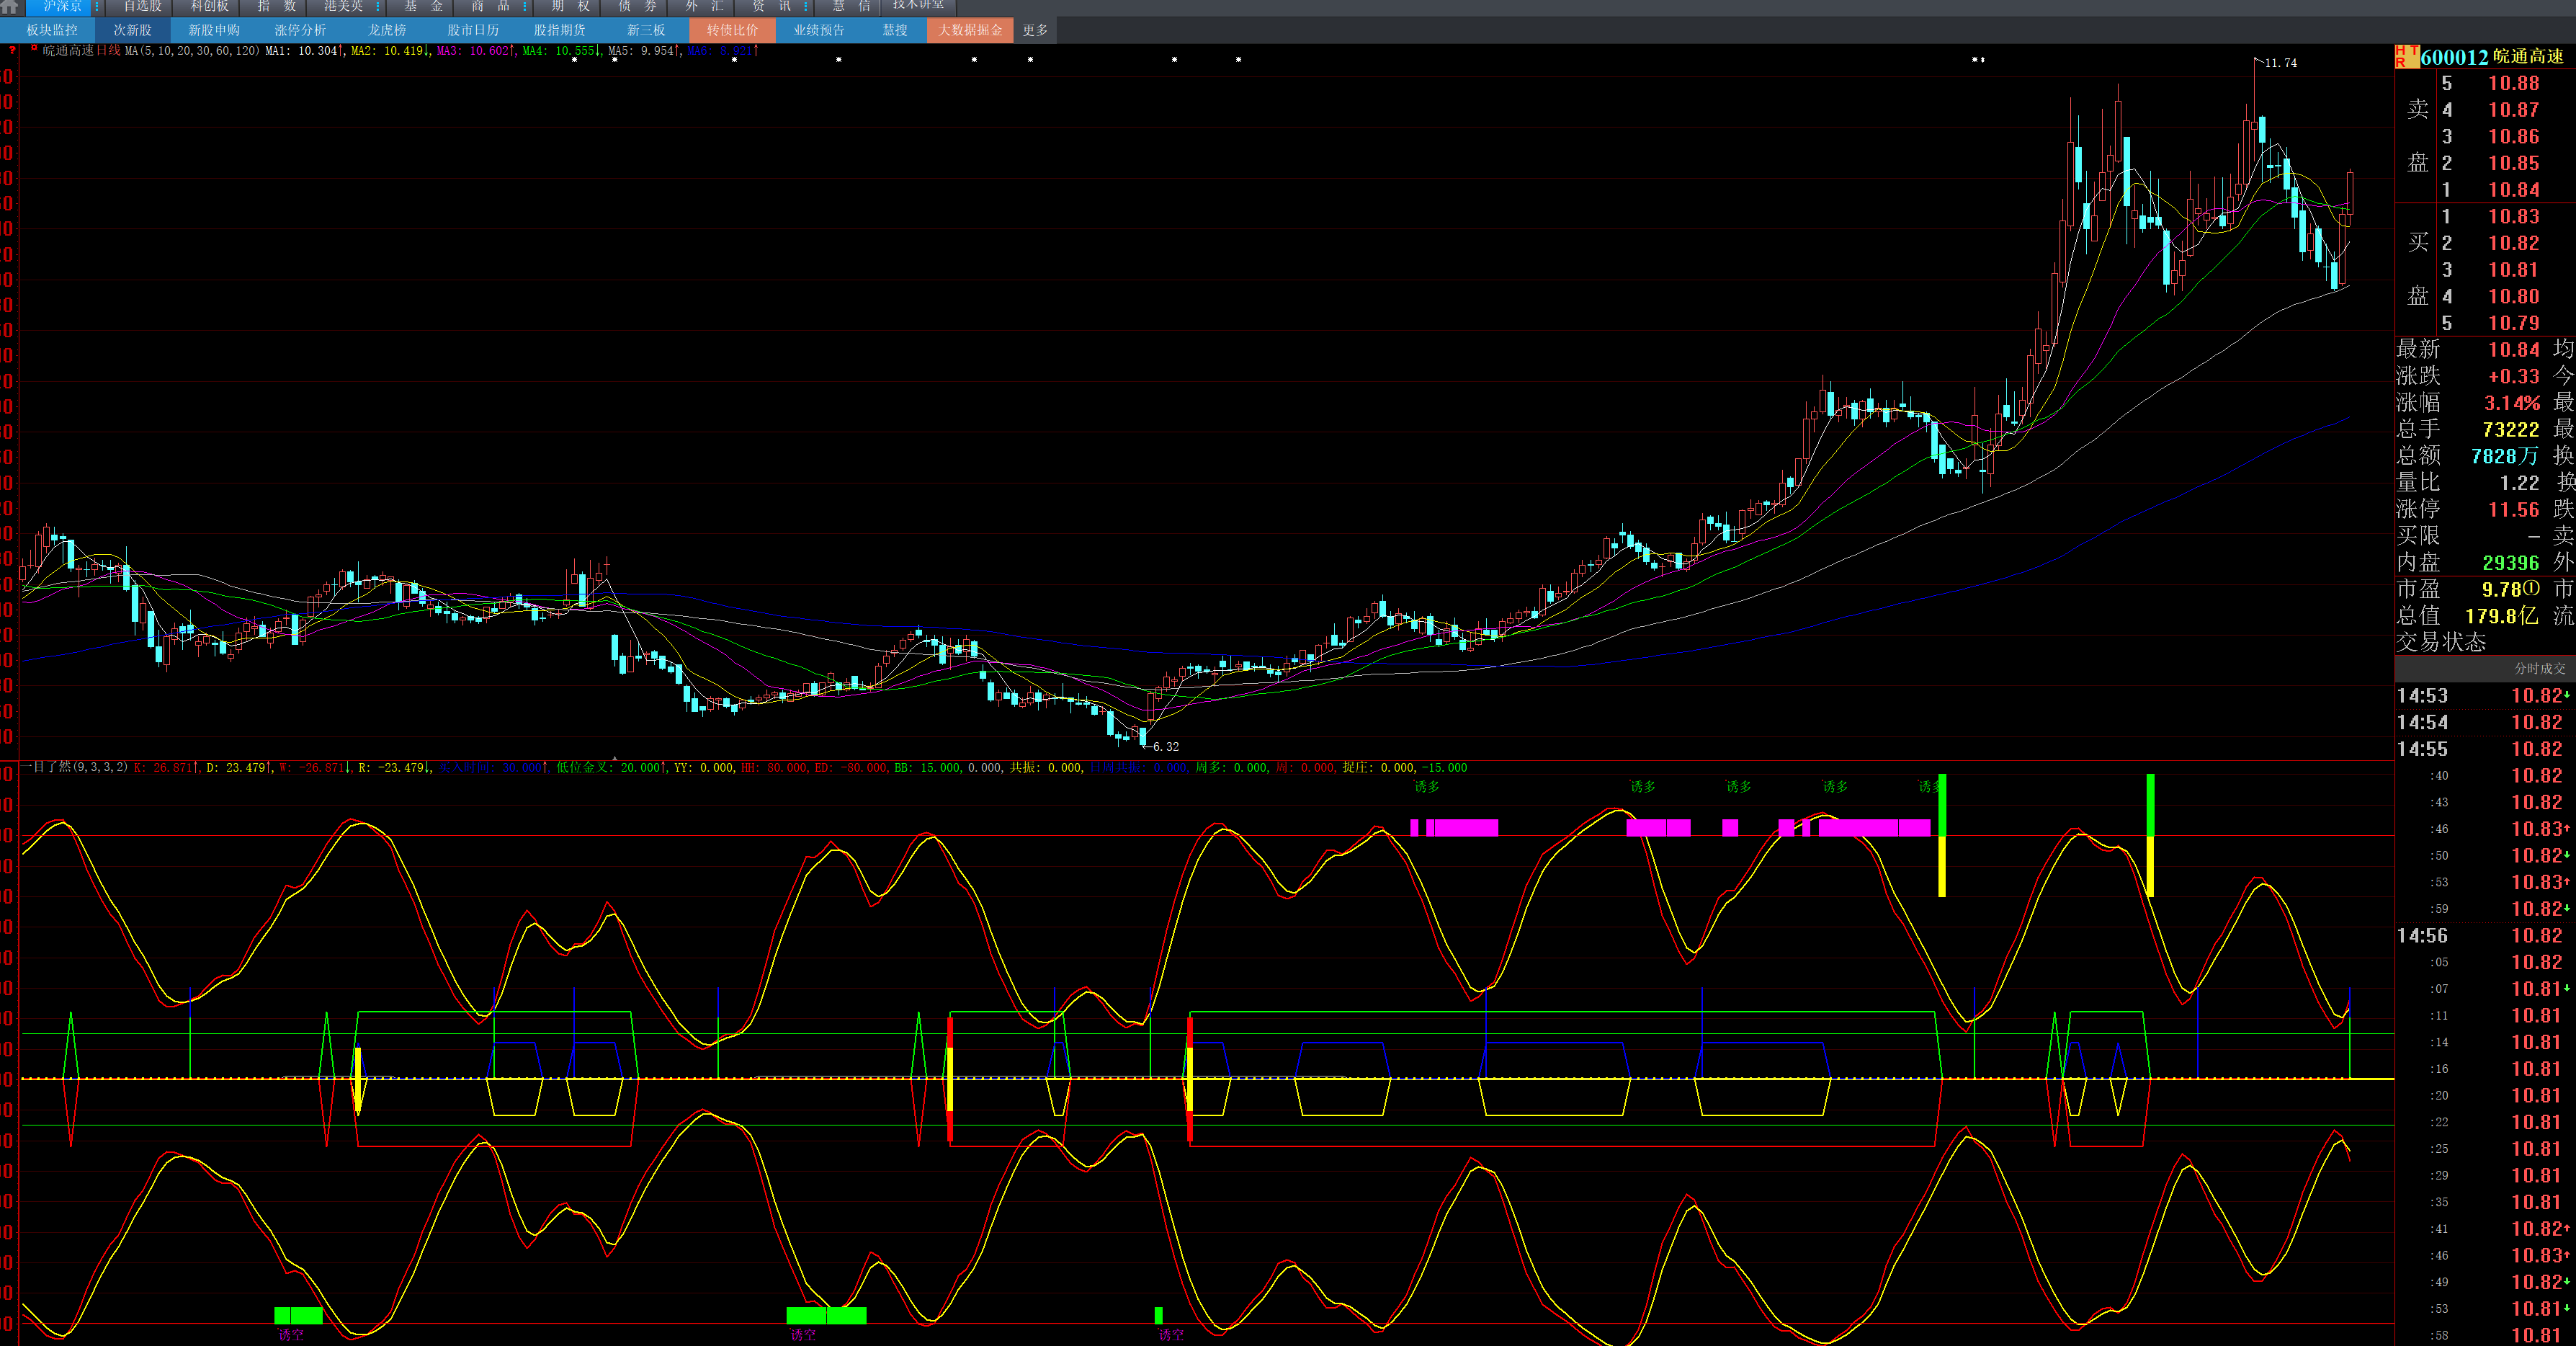
Task: Open the dropdown dots beside 沪深京
Action: 97,6
